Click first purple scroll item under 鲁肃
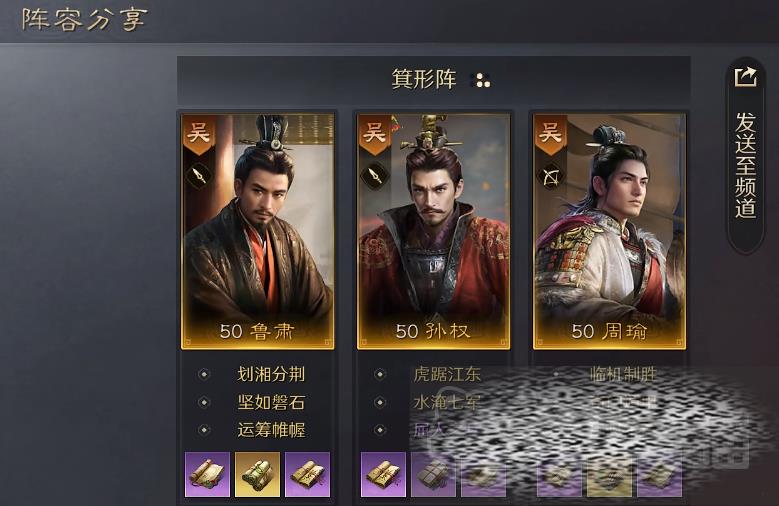779x506 pixels. [x=207, y=474]
